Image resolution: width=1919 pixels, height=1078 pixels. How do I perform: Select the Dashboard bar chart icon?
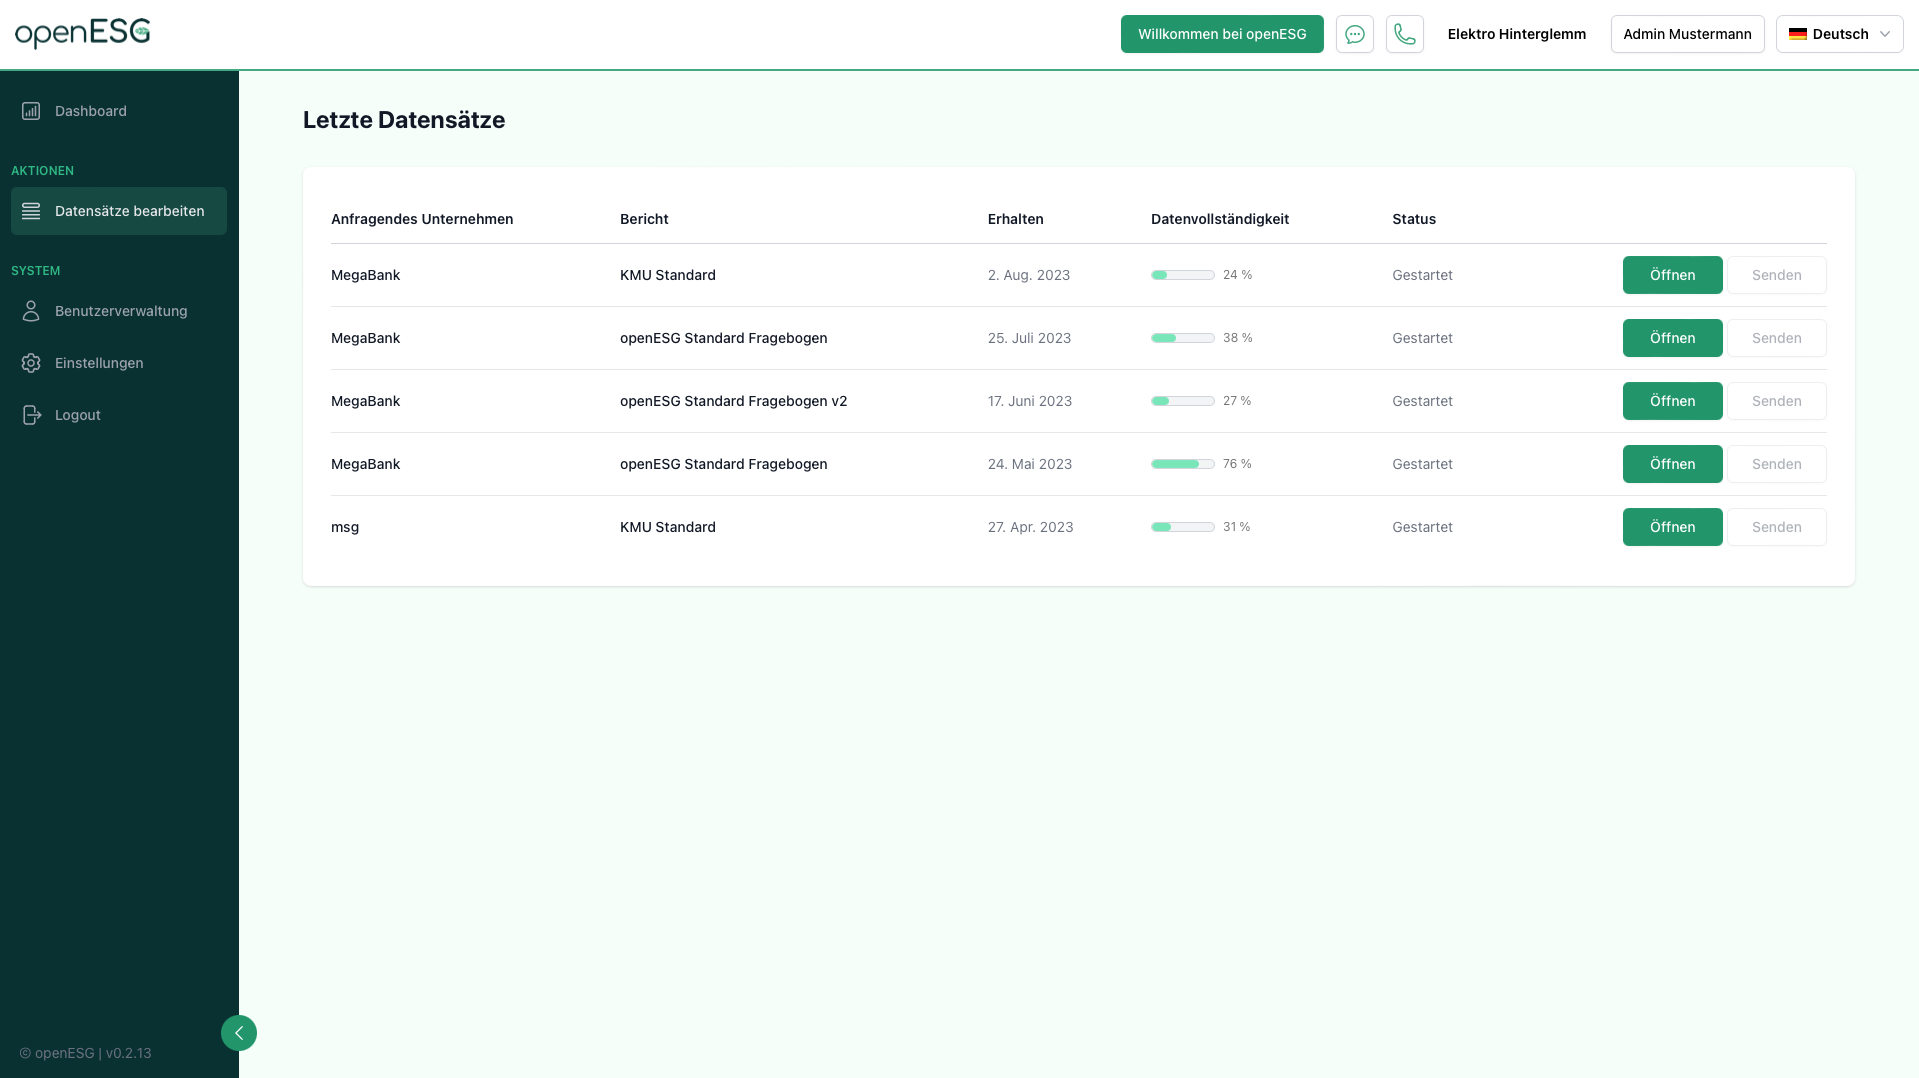[x=31, y=111]
